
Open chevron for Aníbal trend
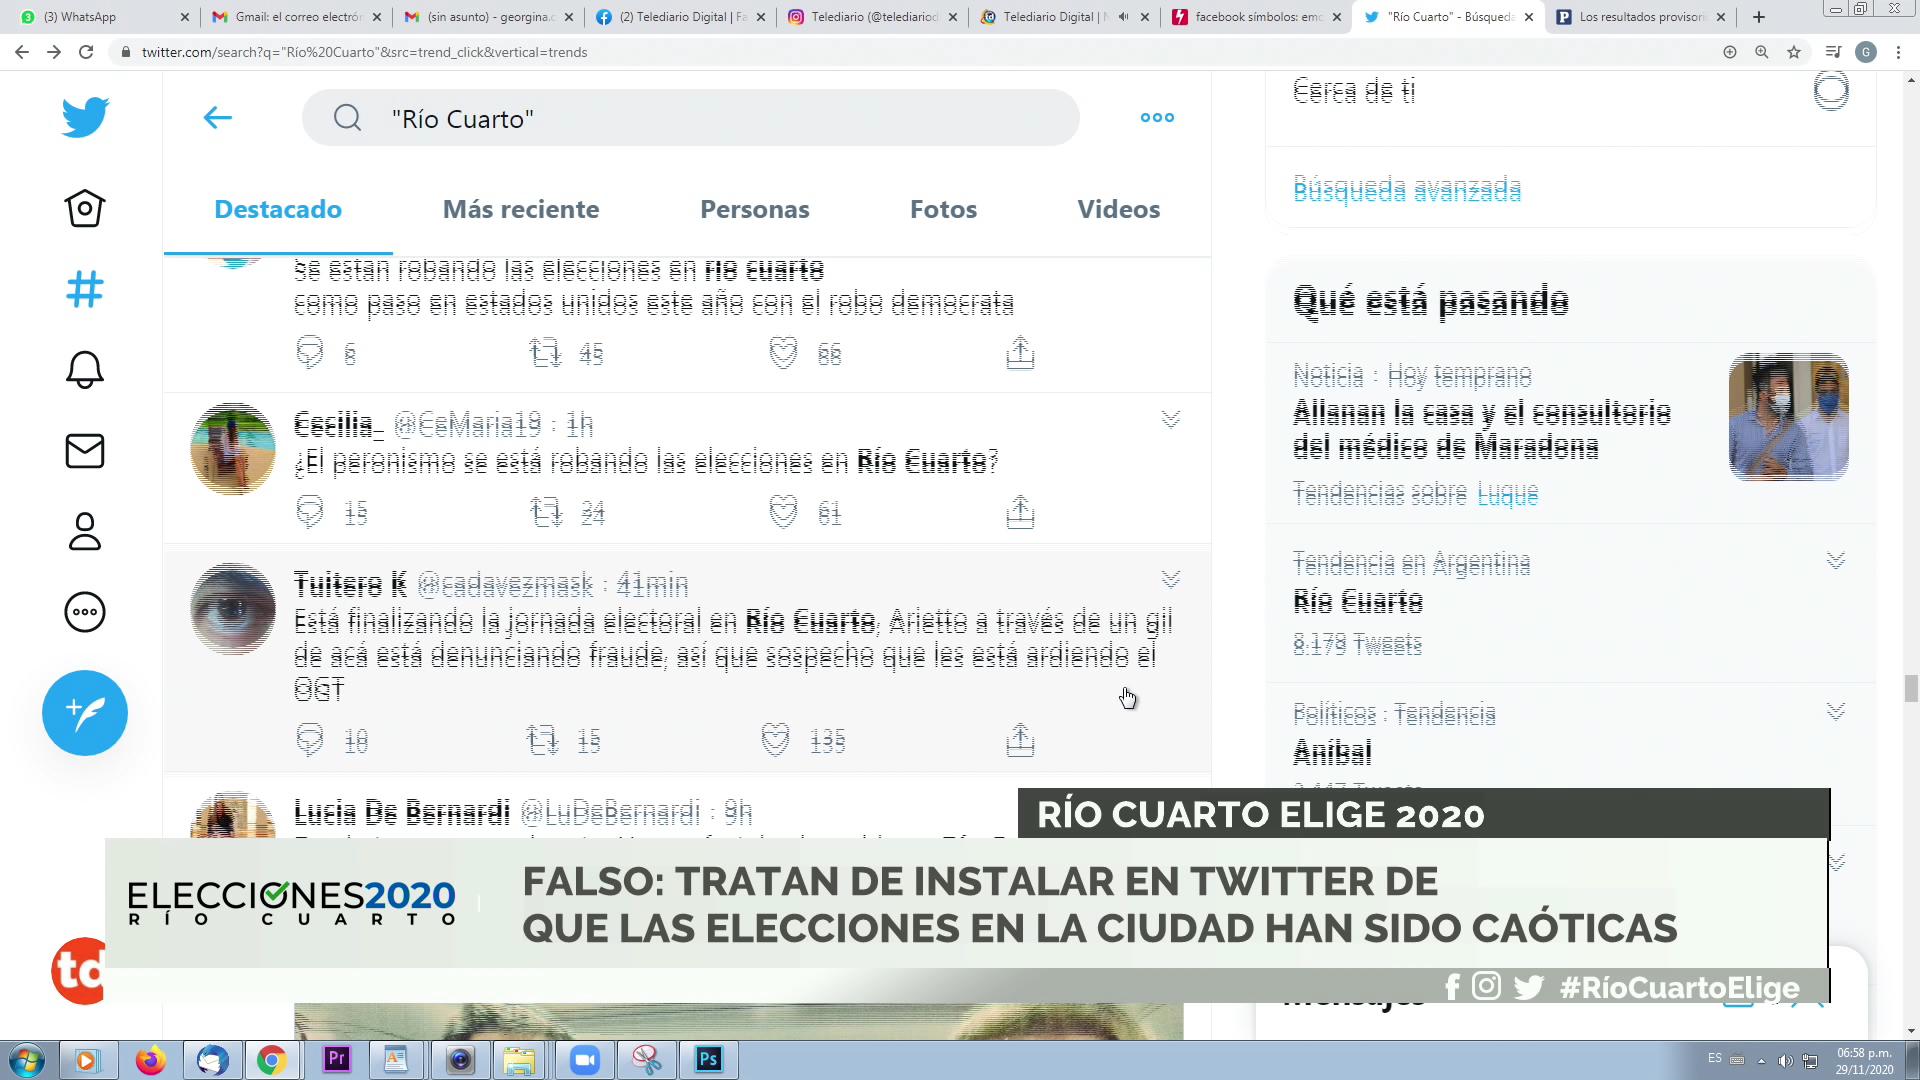[x=1836, y=711]
